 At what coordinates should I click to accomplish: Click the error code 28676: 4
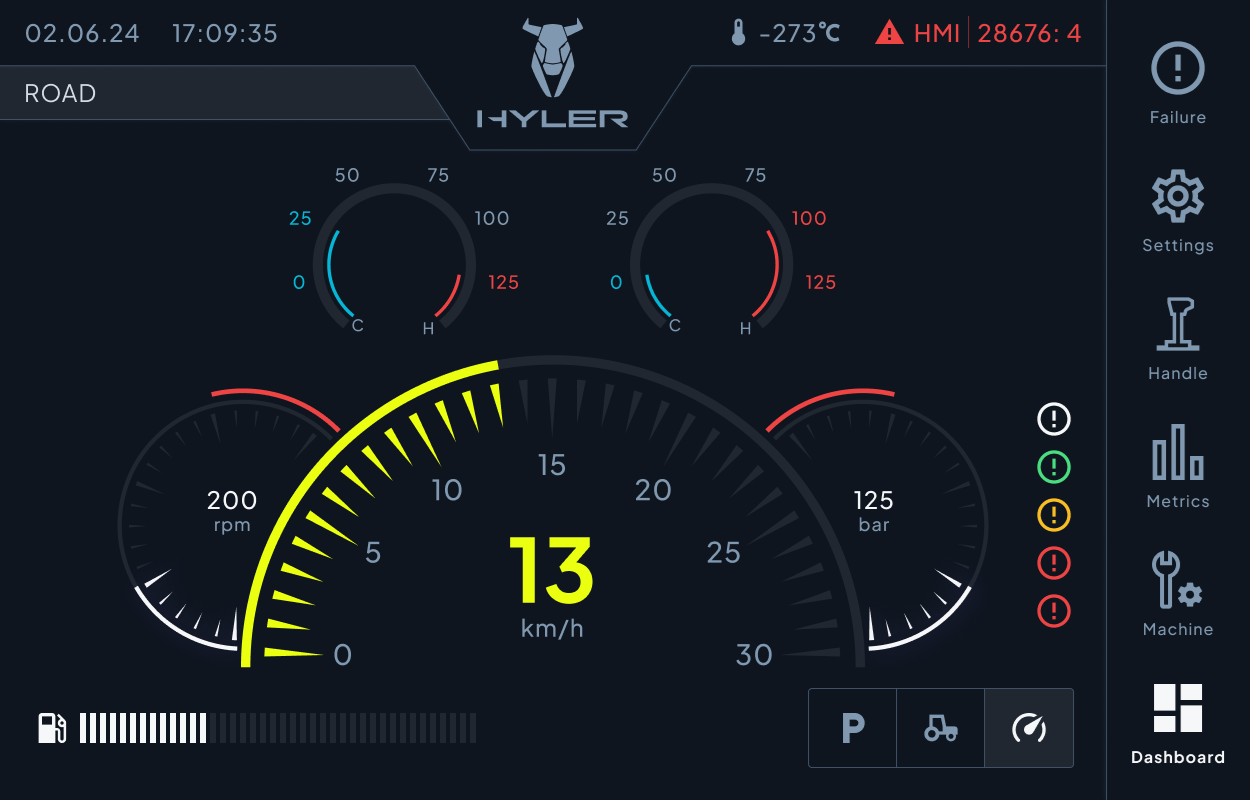click(1029, 33)
